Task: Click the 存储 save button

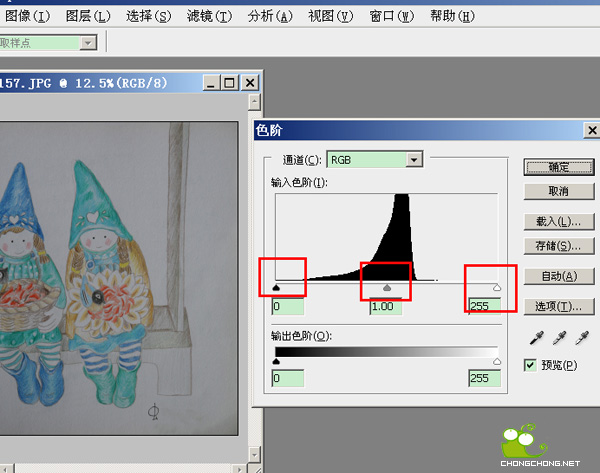Action: click(559, 246)
